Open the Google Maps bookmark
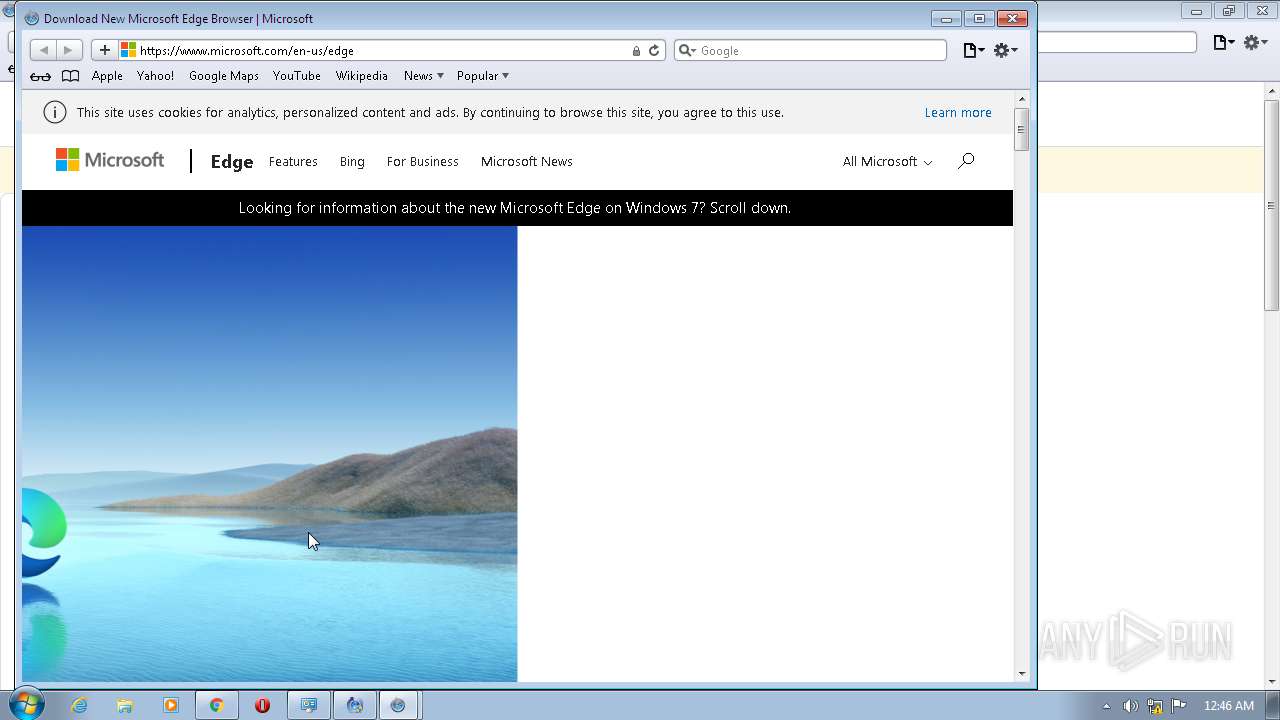Viewport: 1280px width, 720px height. tap(224, 76)
